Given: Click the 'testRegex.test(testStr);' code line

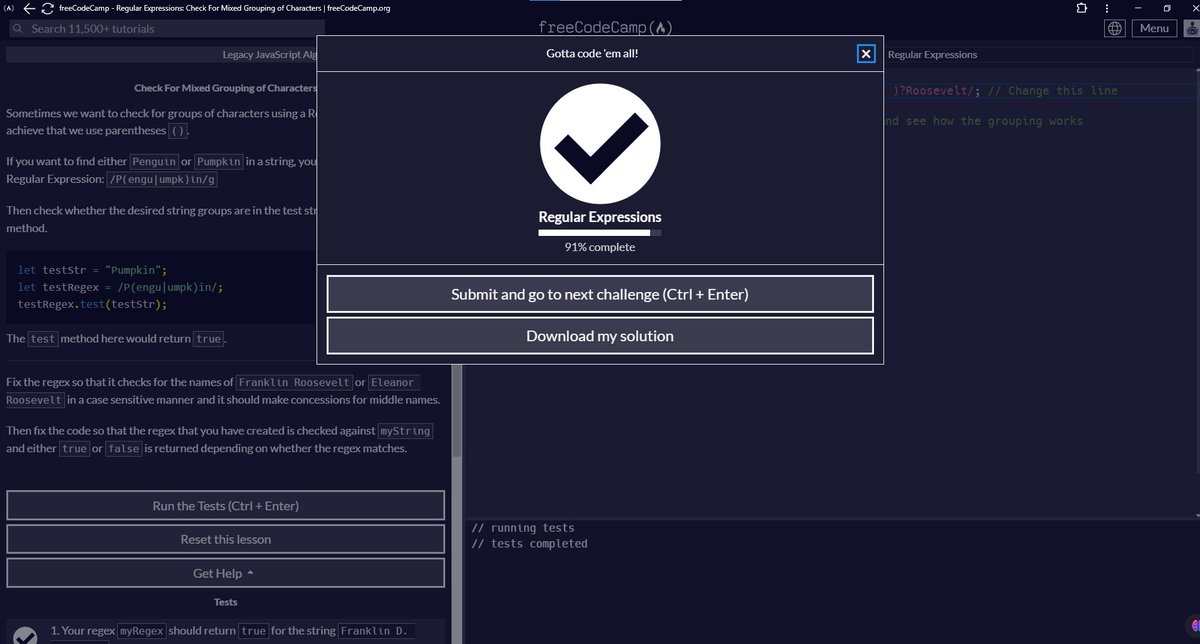Looking at the screenshot, I should (92, 303).
